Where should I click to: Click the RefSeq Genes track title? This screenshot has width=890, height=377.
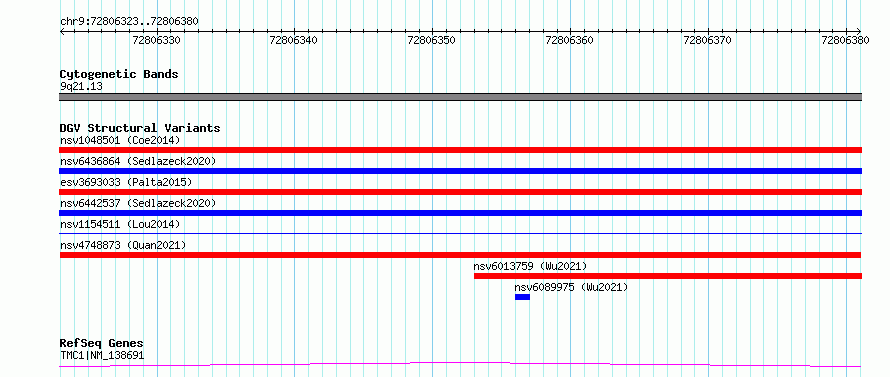(x=102, y=343)
